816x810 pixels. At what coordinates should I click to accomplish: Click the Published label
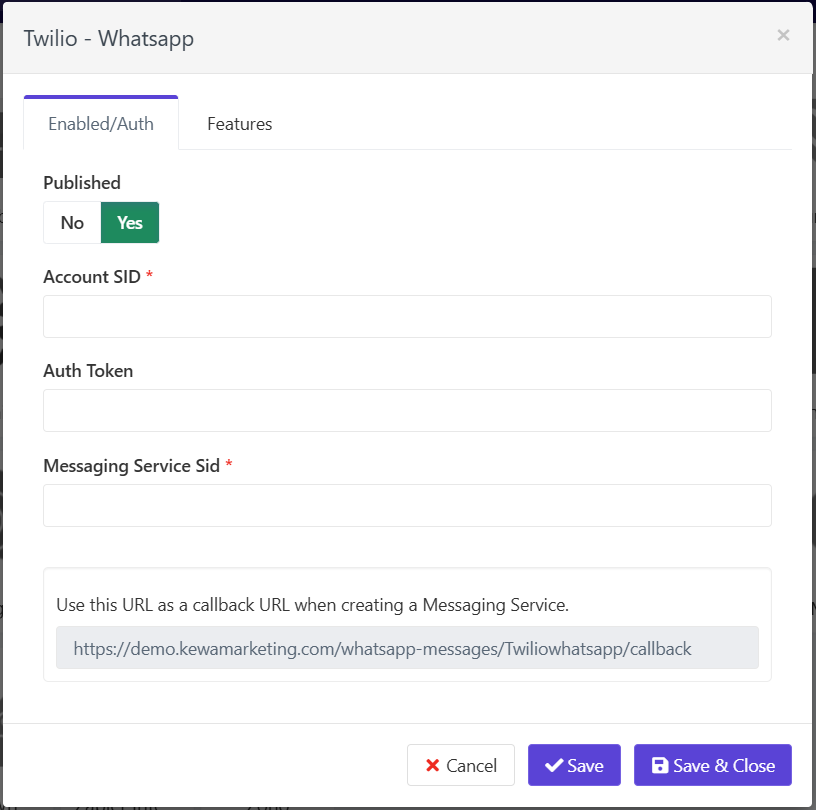tap(82, 183)
